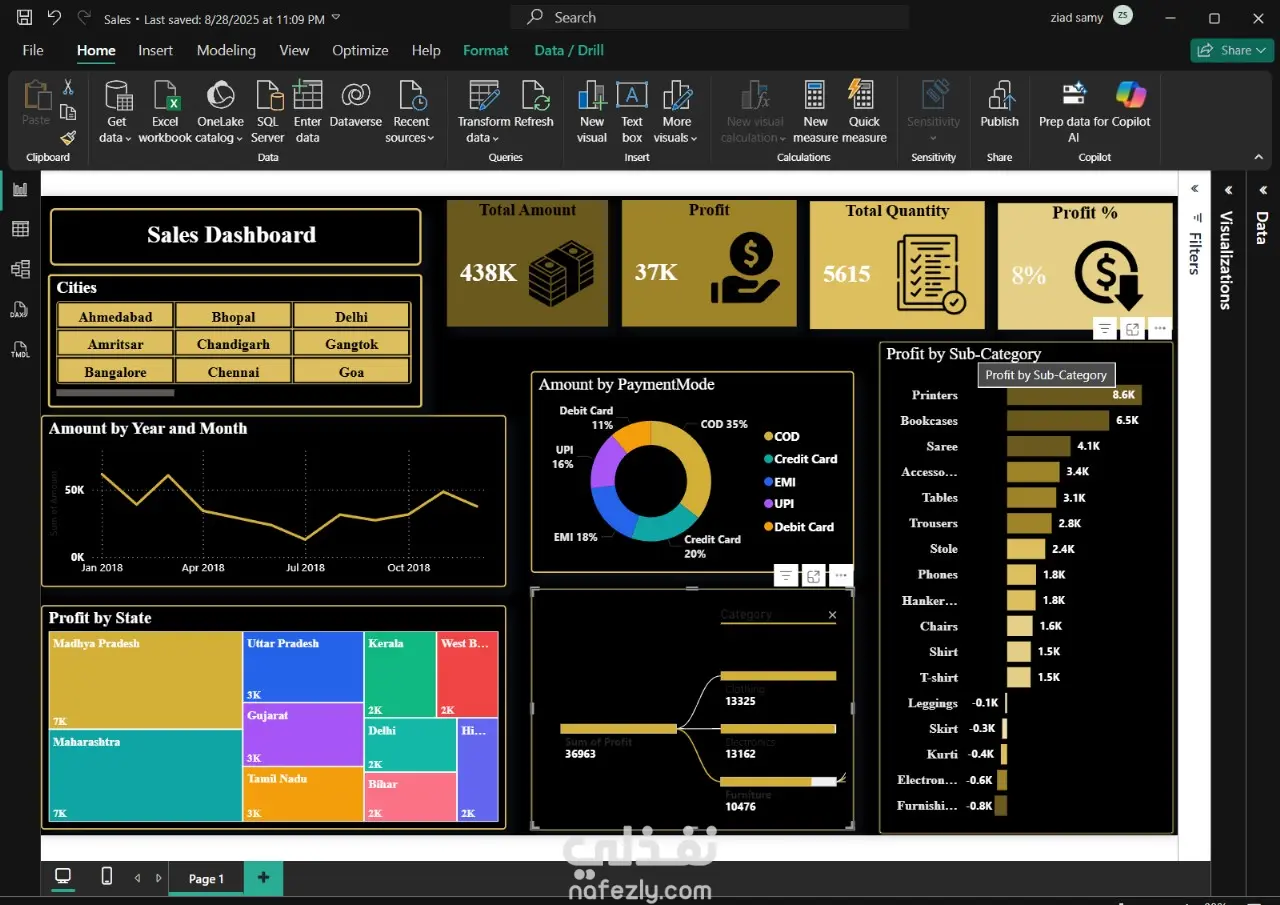
Task: Add a new report page
Action: click(263, 878)
